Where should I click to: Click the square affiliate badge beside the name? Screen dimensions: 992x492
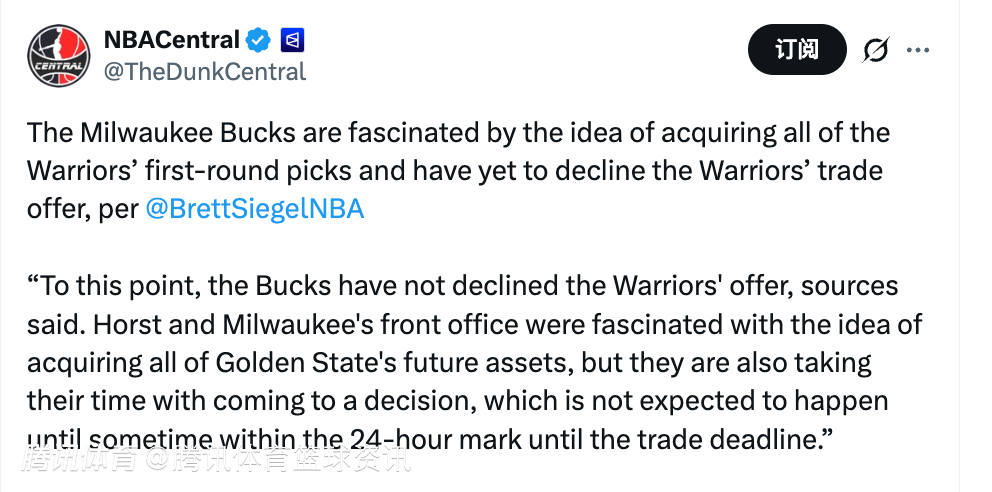pyautogui.click(x=294, y=41)
